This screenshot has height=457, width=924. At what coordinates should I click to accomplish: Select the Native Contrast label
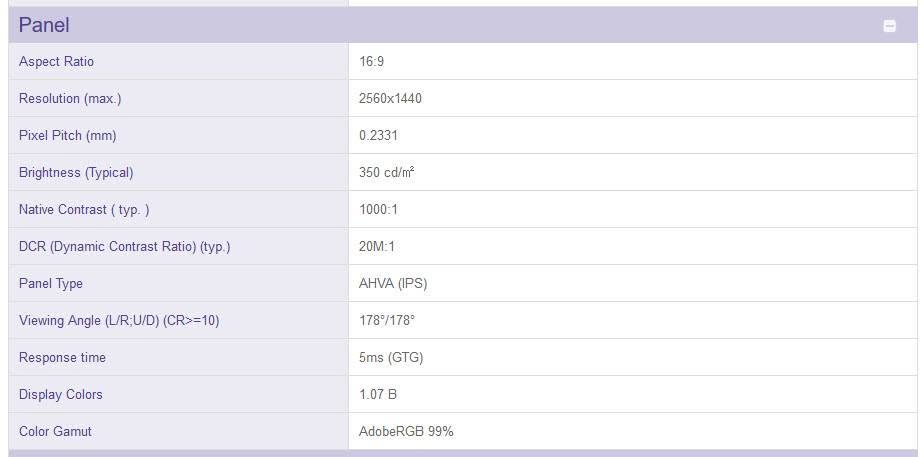pyautogui.click(x=84, y=210)
